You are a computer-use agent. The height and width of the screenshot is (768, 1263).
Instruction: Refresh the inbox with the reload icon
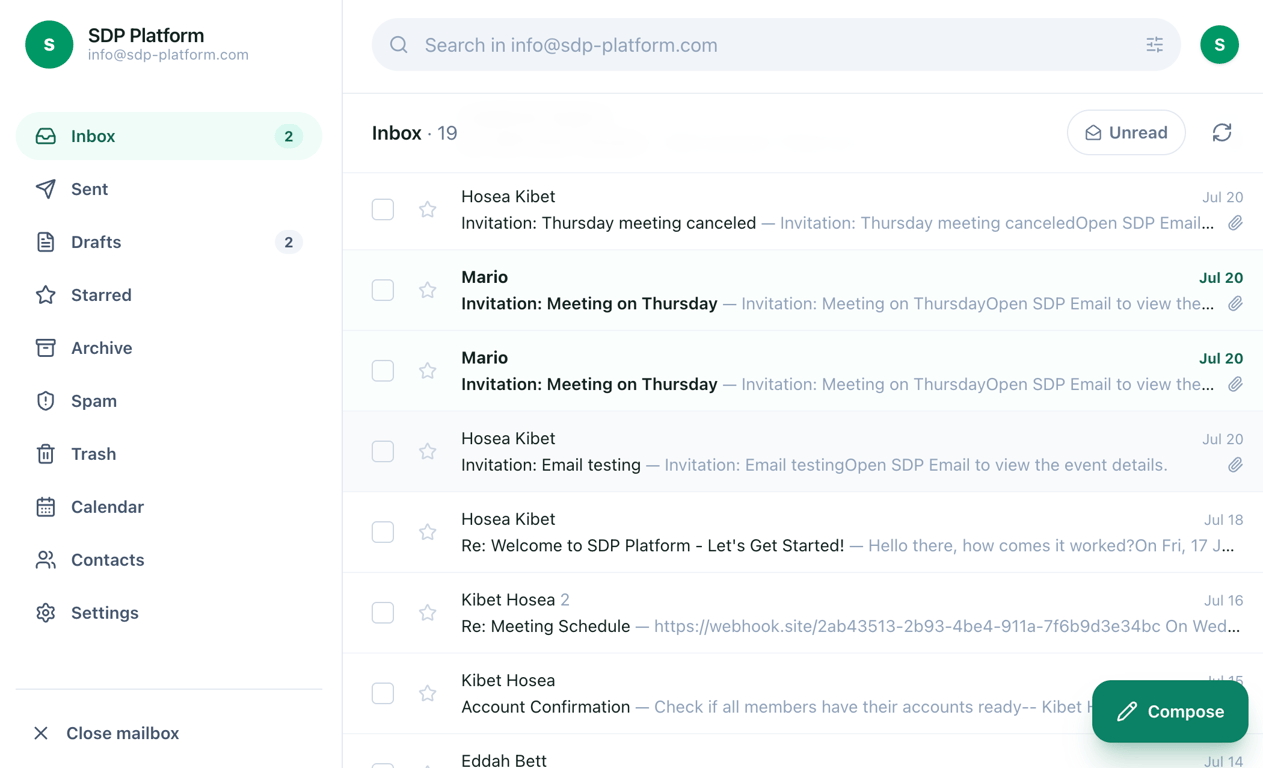(1222, 133)
